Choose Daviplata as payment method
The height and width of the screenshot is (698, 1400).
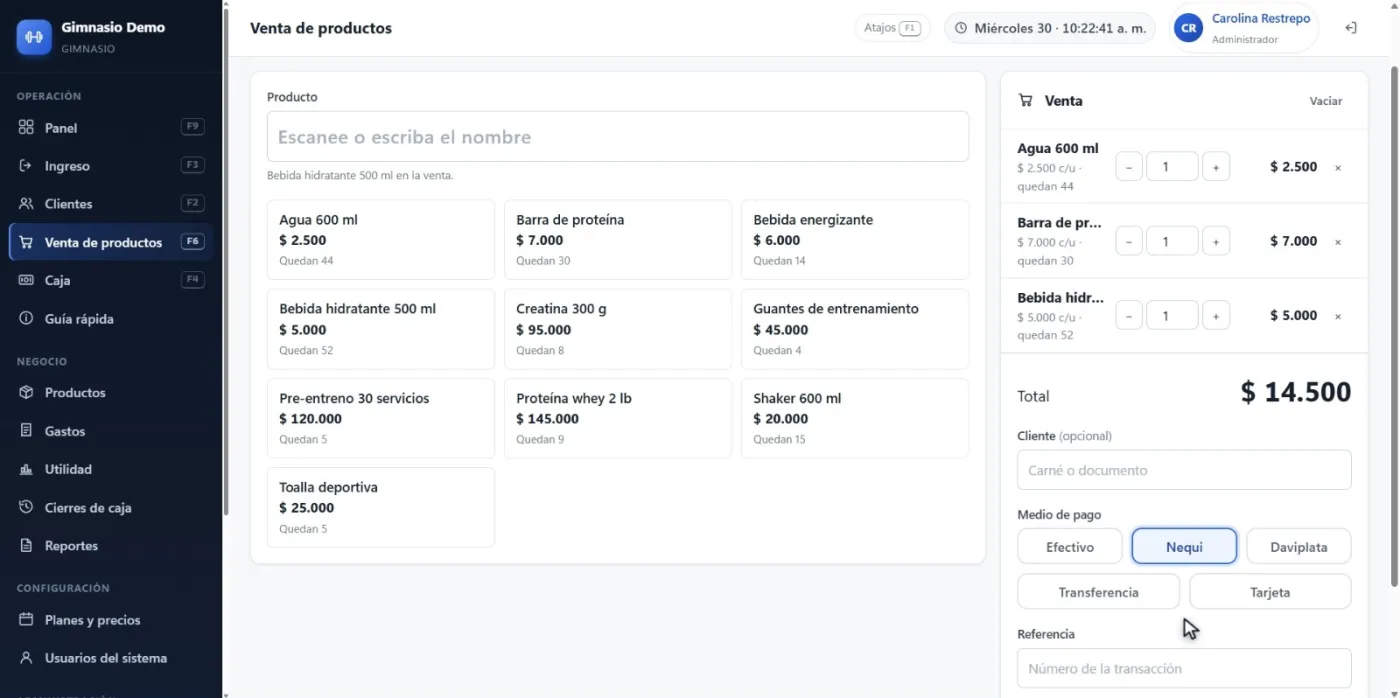(x=1299, y=547)
